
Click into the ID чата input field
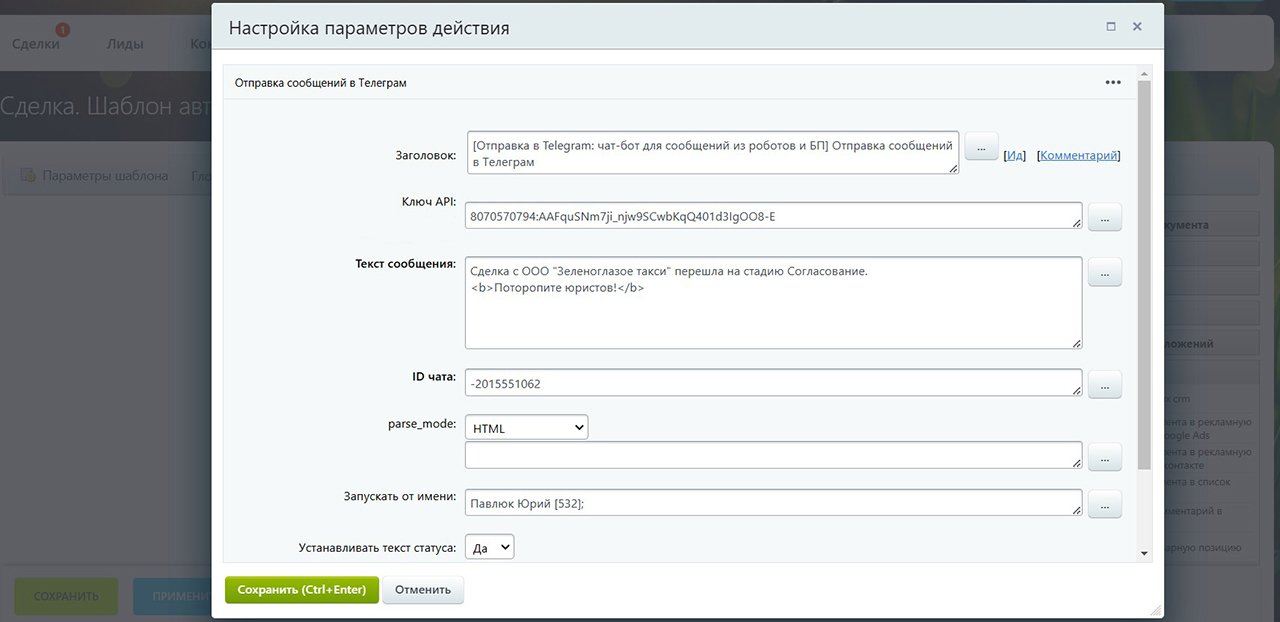click(772, 383)
